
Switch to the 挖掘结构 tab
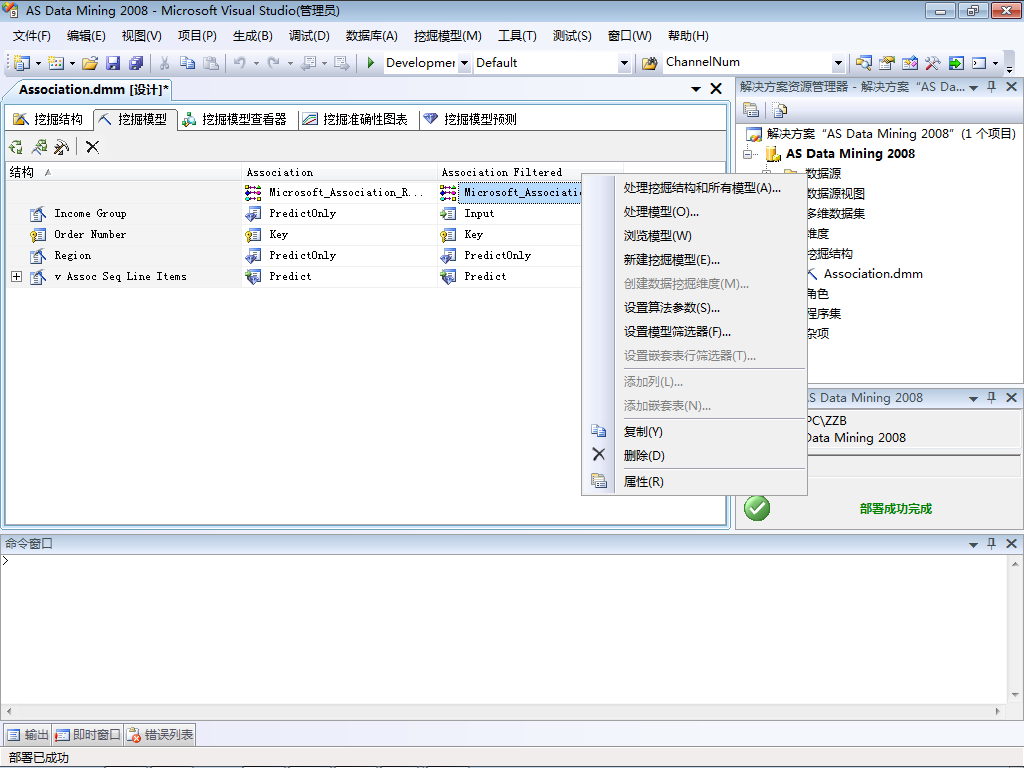click(x=48, y=119)
